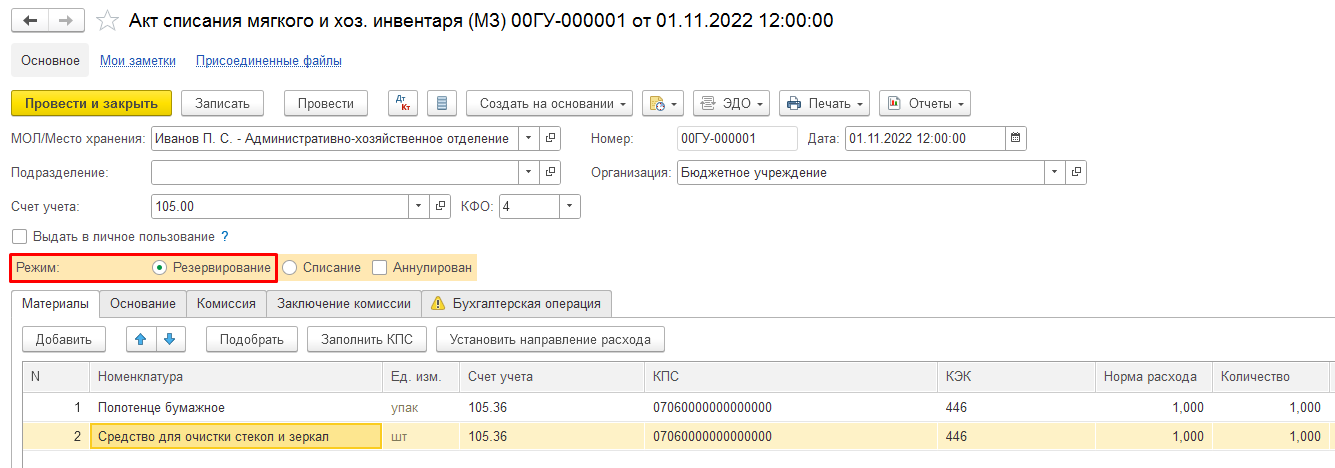The image size is (1335, 468).
Task: Open the Печать menu
Action: 825,103
